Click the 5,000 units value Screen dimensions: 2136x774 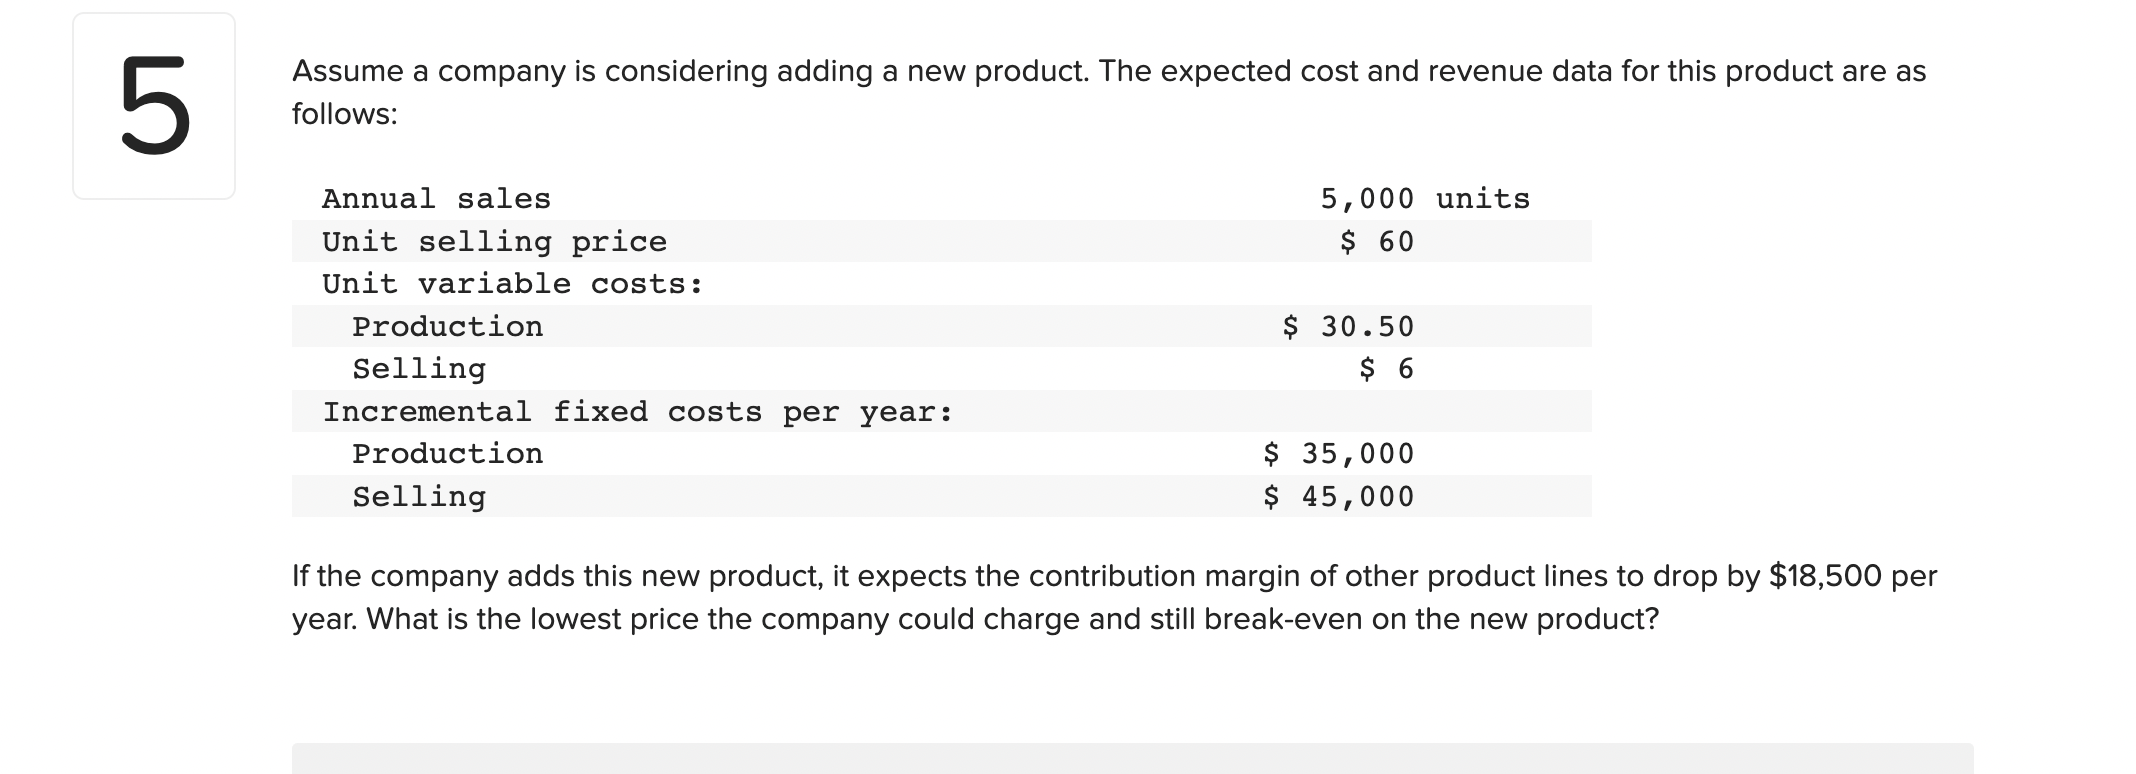coord(1425,199)
